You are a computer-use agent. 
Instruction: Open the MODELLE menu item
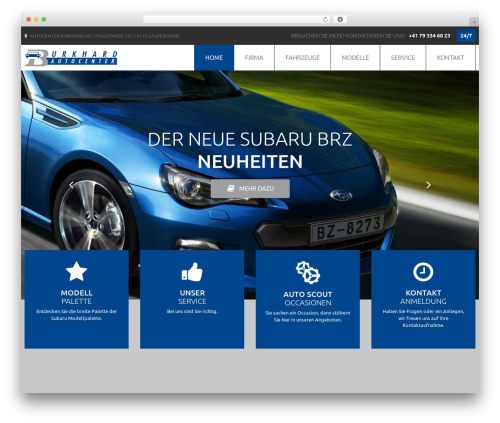click(x=355, y=58)
